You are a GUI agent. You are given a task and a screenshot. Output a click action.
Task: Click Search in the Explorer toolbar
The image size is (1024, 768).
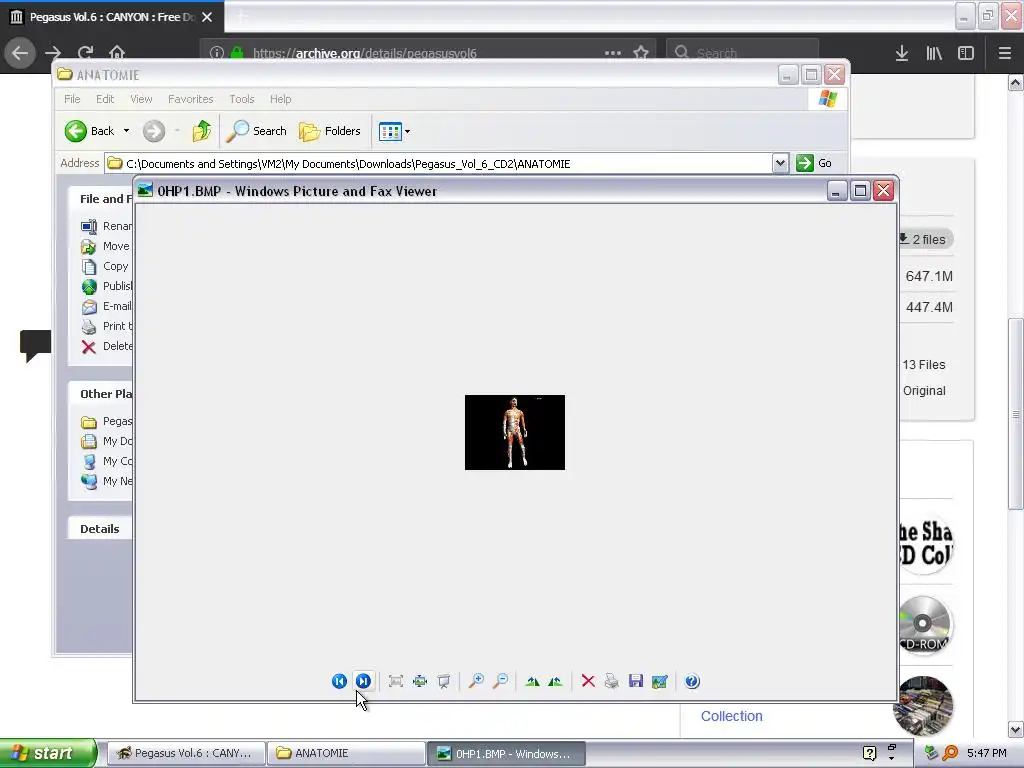[257, 131]
